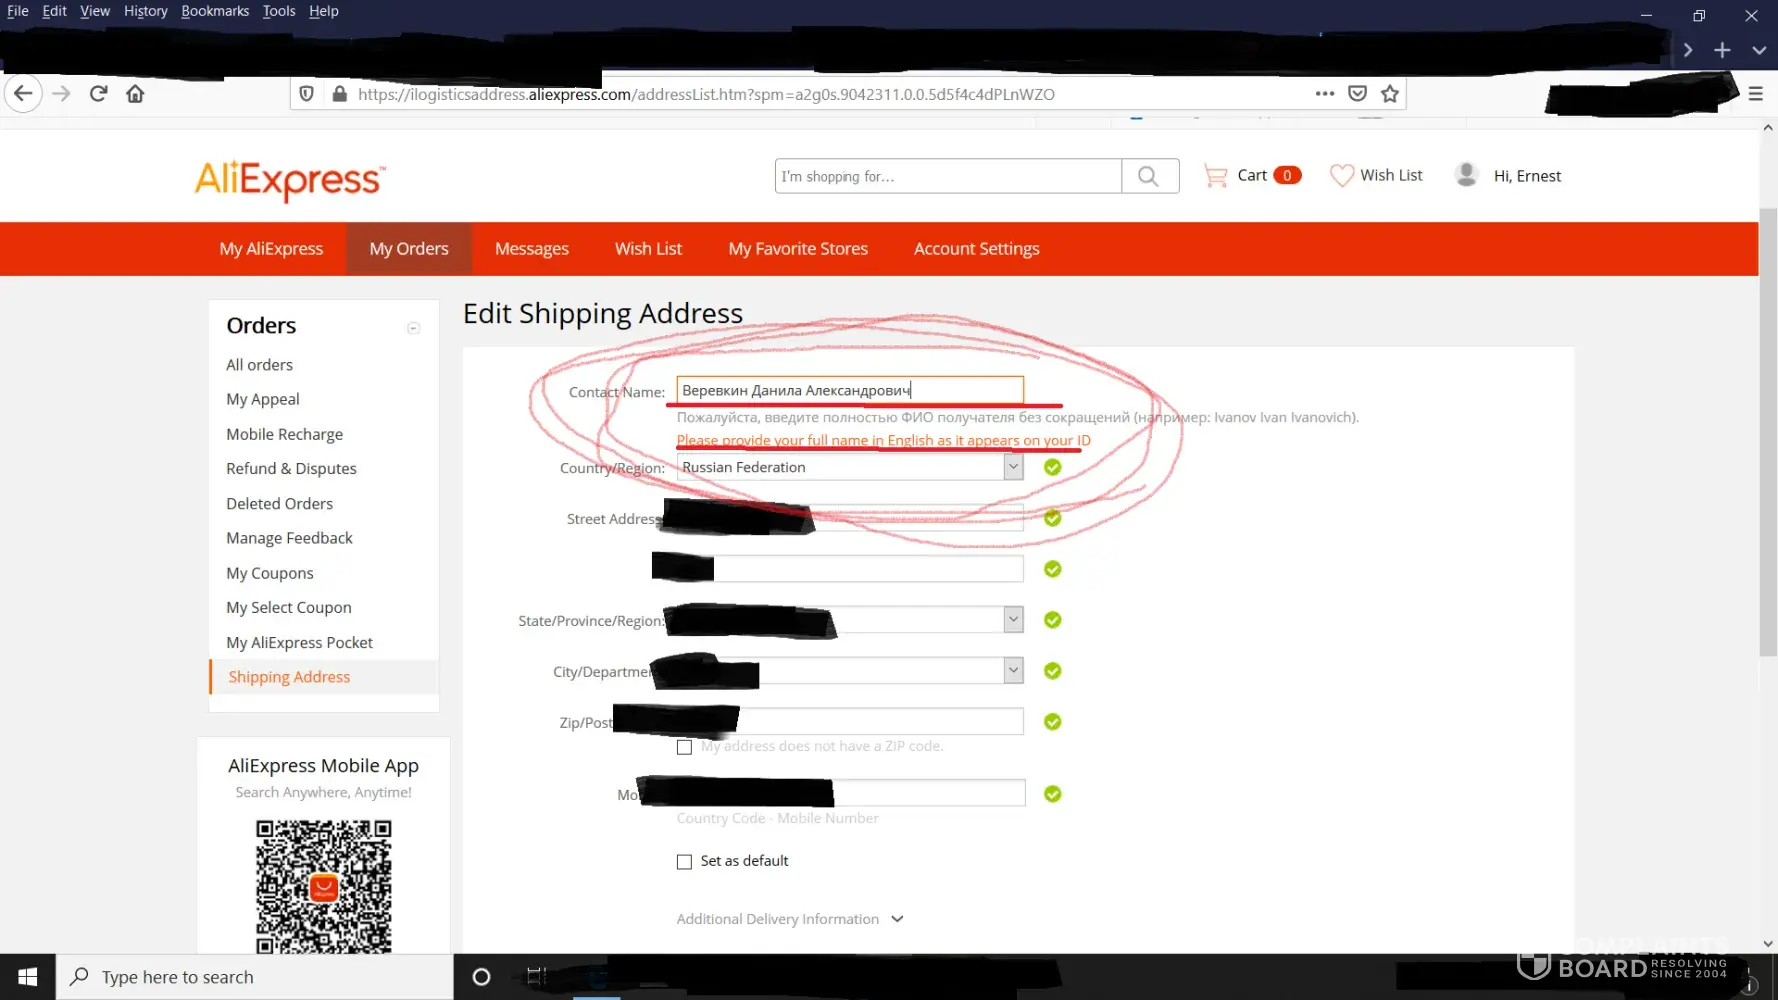
Task: Bookmark this page with star
Action: point(1390,93)
